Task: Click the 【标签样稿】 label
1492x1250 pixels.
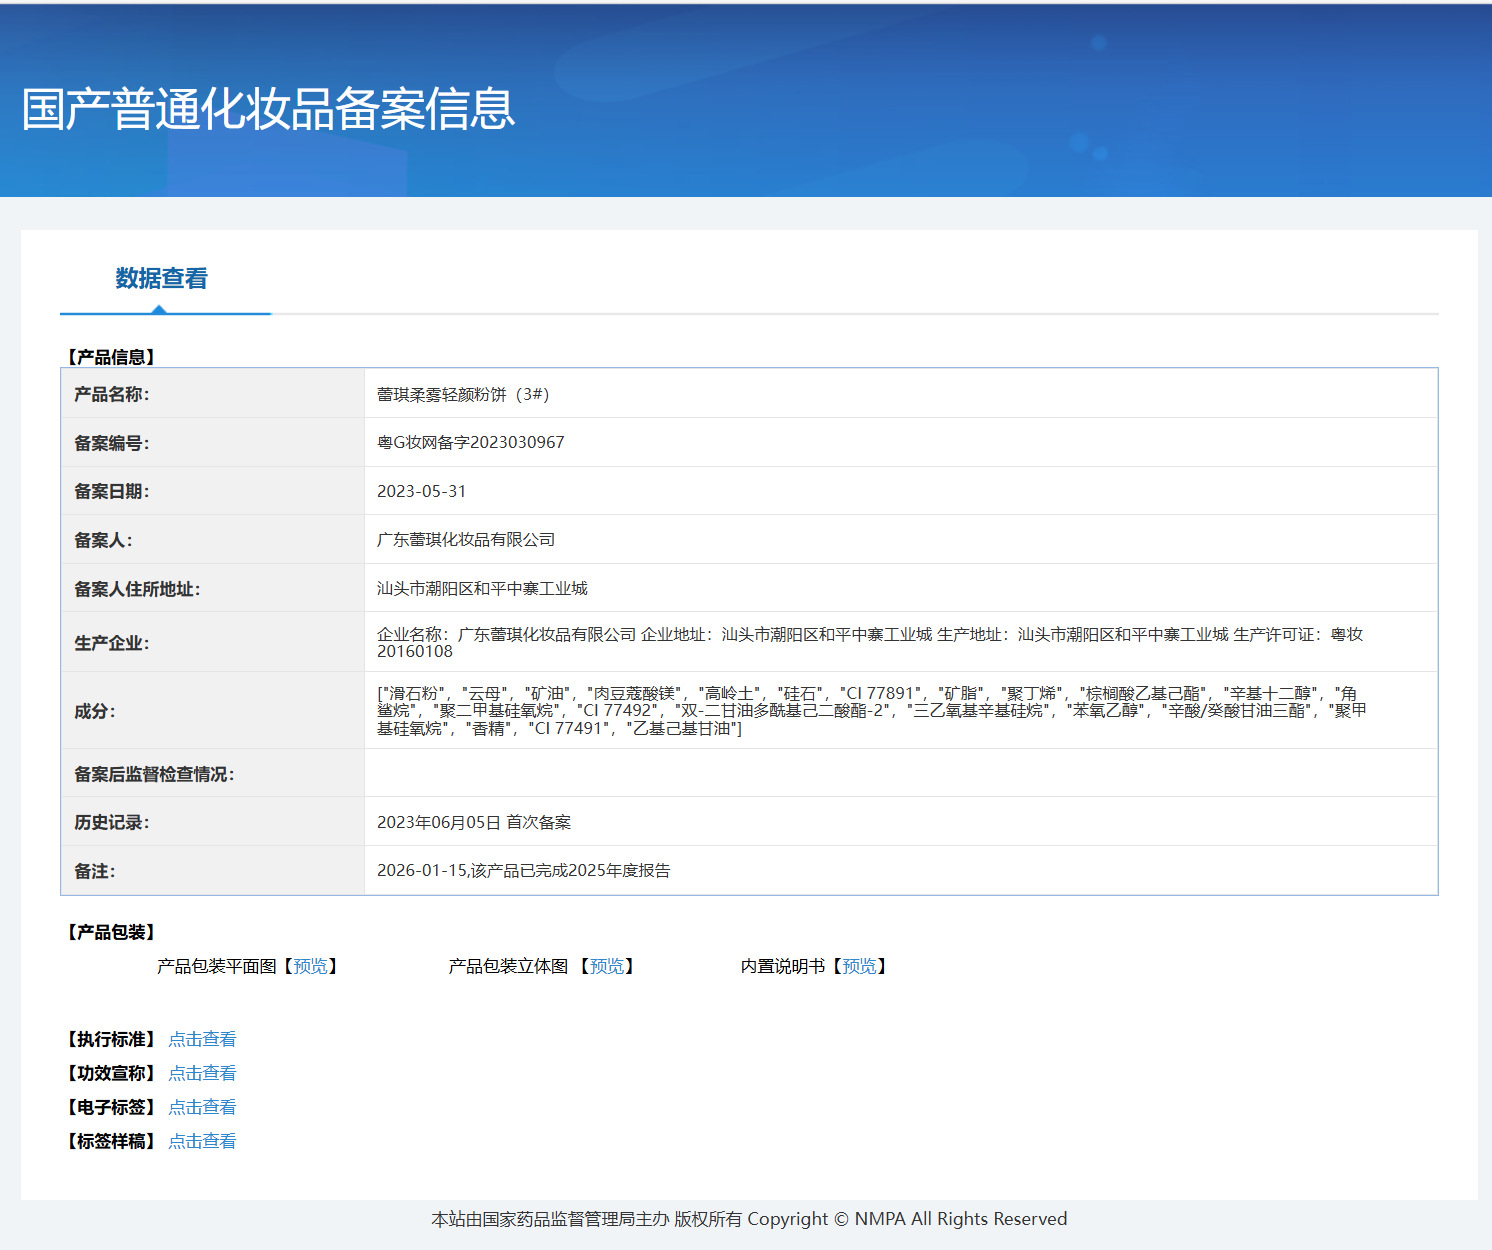Action: 111,1141
